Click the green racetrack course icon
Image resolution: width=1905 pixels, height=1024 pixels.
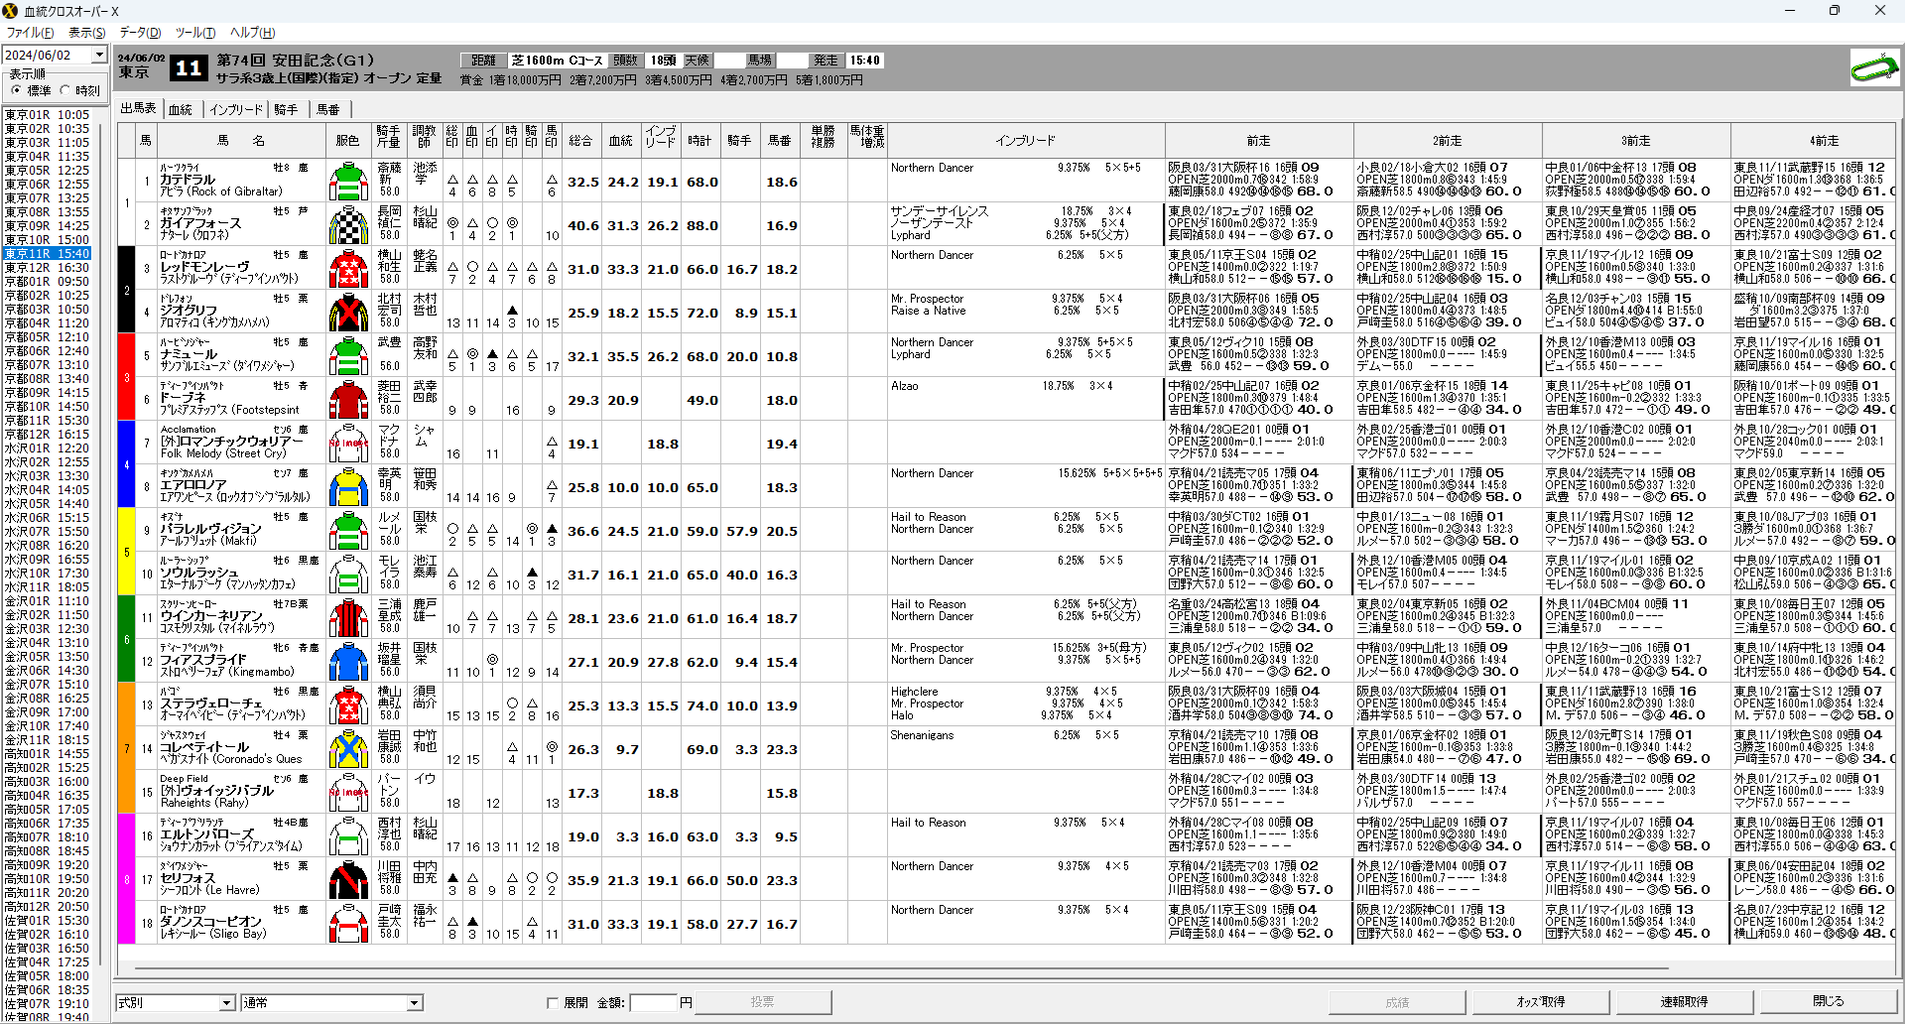tap(1873, 68)
